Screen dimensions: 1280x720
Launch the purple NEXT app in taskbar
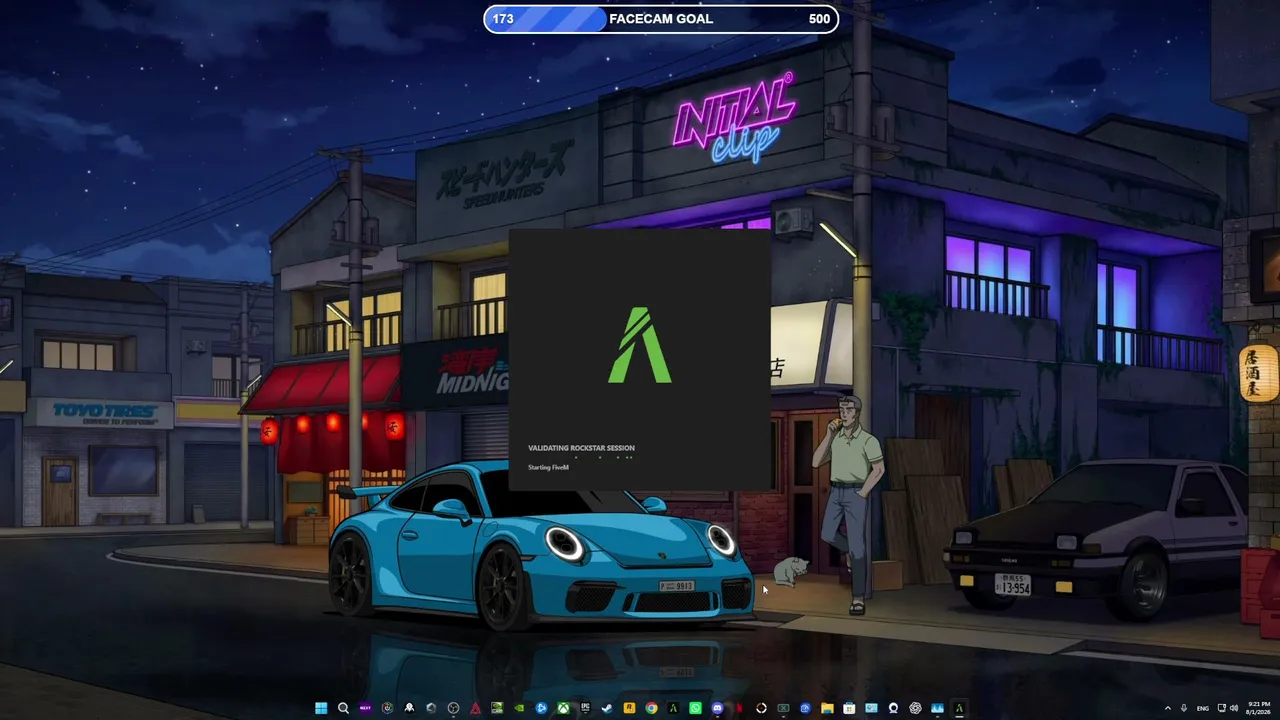(x=365, y=708)
